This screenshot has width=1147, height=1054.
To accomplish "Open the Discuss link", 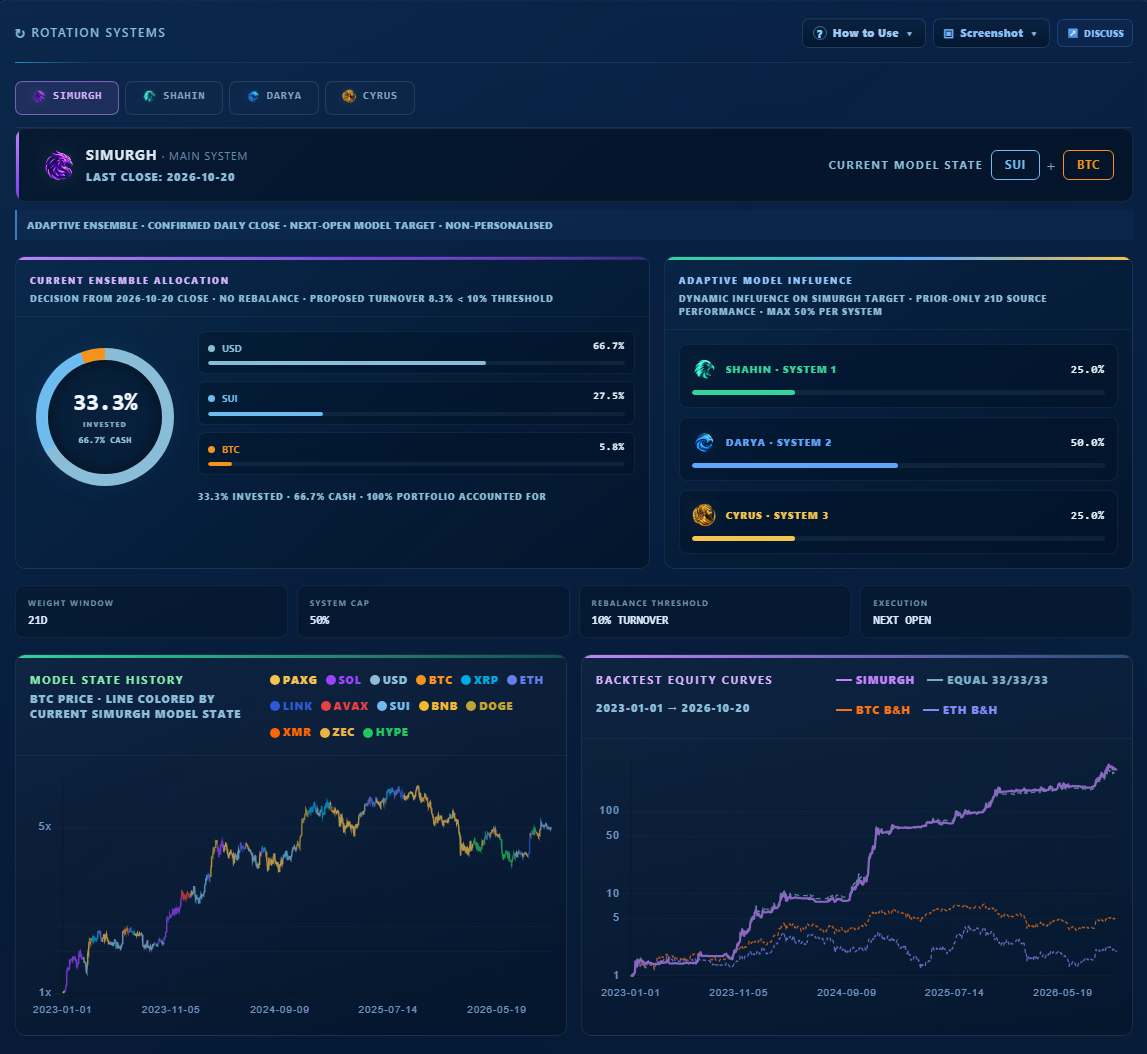I will [1095, 34].
